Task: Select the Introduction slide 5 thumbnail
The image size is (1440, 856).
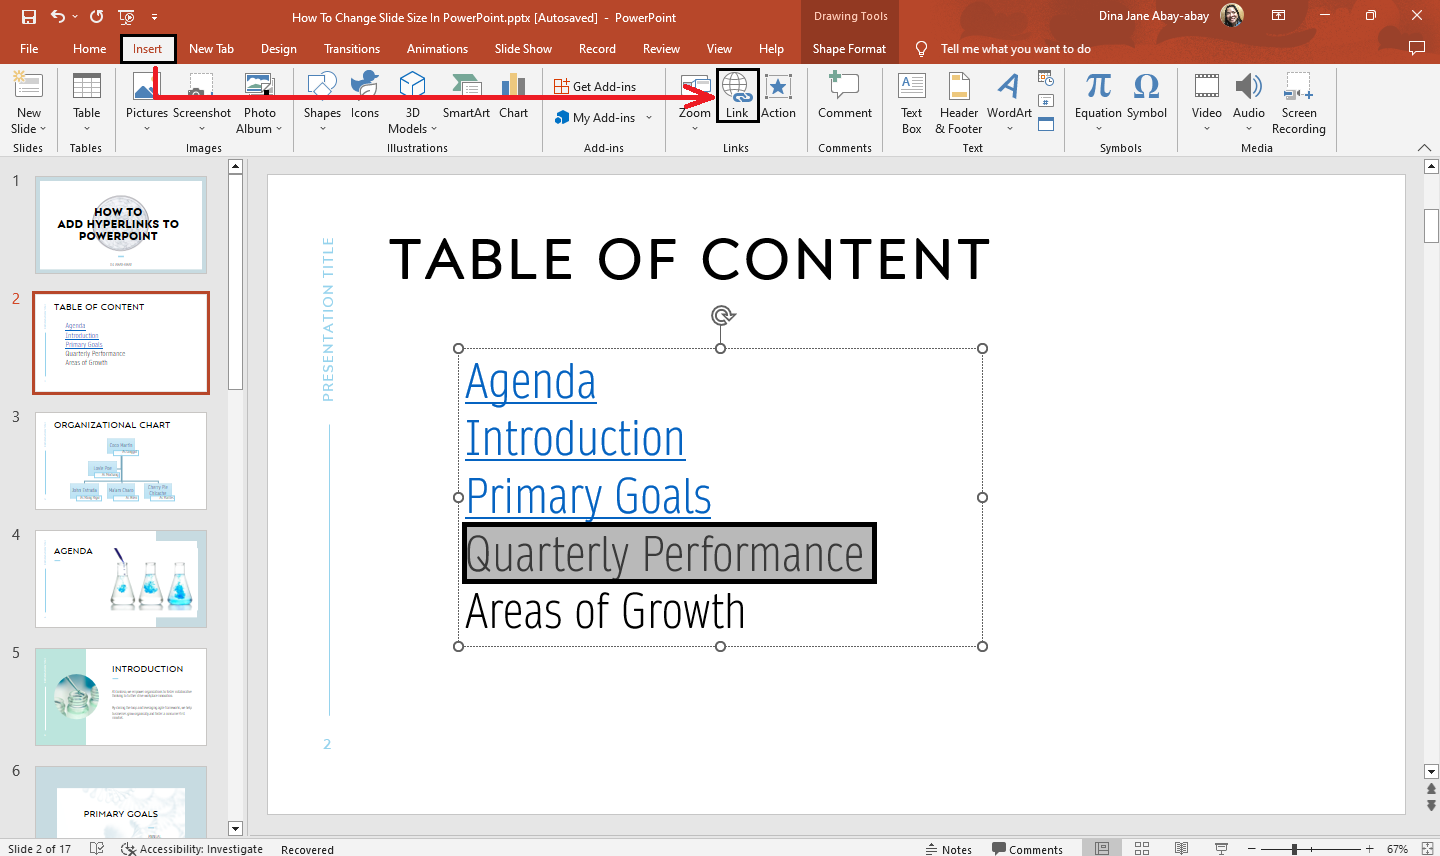Action: click(121, 697)
